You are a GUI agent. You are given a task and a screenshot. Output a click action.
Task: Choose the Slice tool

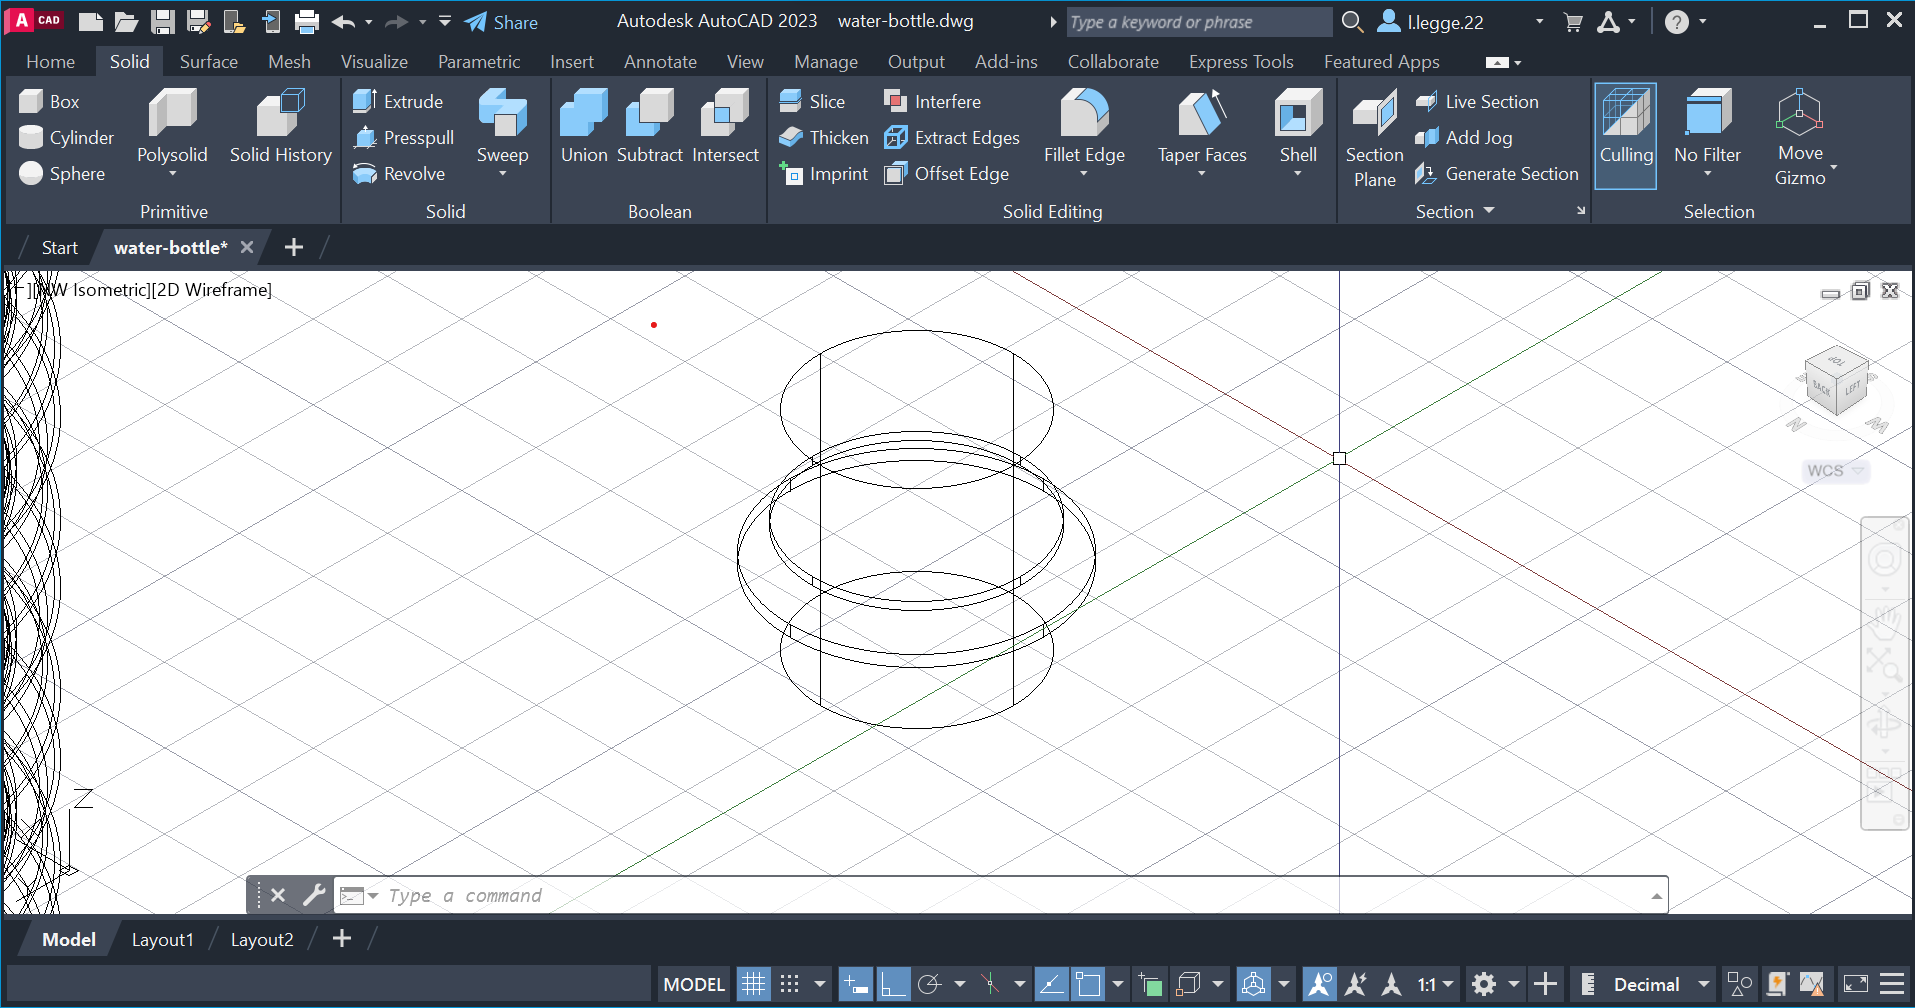tap(812, 101)
